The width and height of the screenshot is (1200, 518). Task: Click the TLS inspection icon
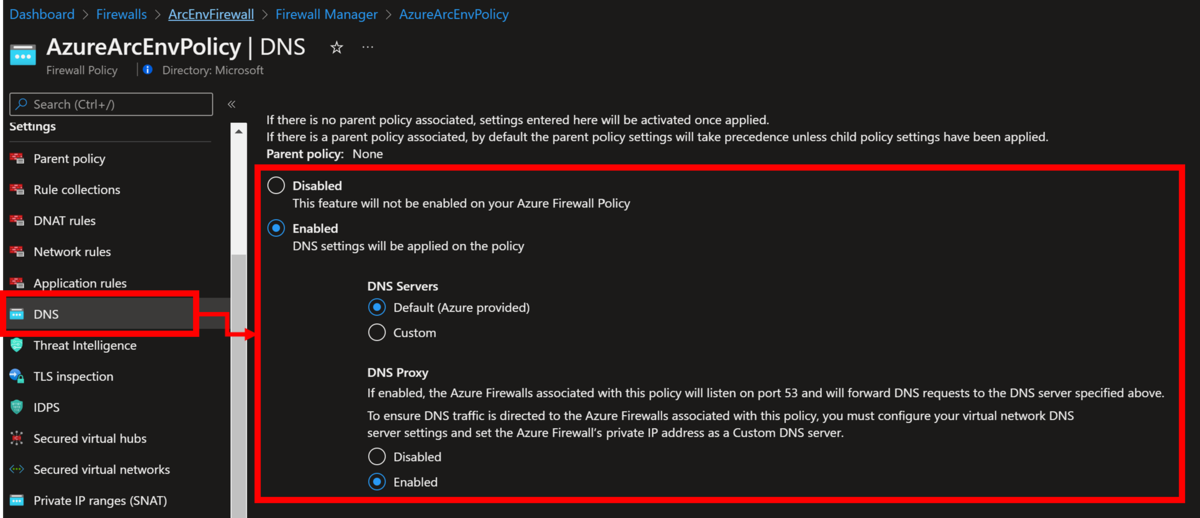16,377
